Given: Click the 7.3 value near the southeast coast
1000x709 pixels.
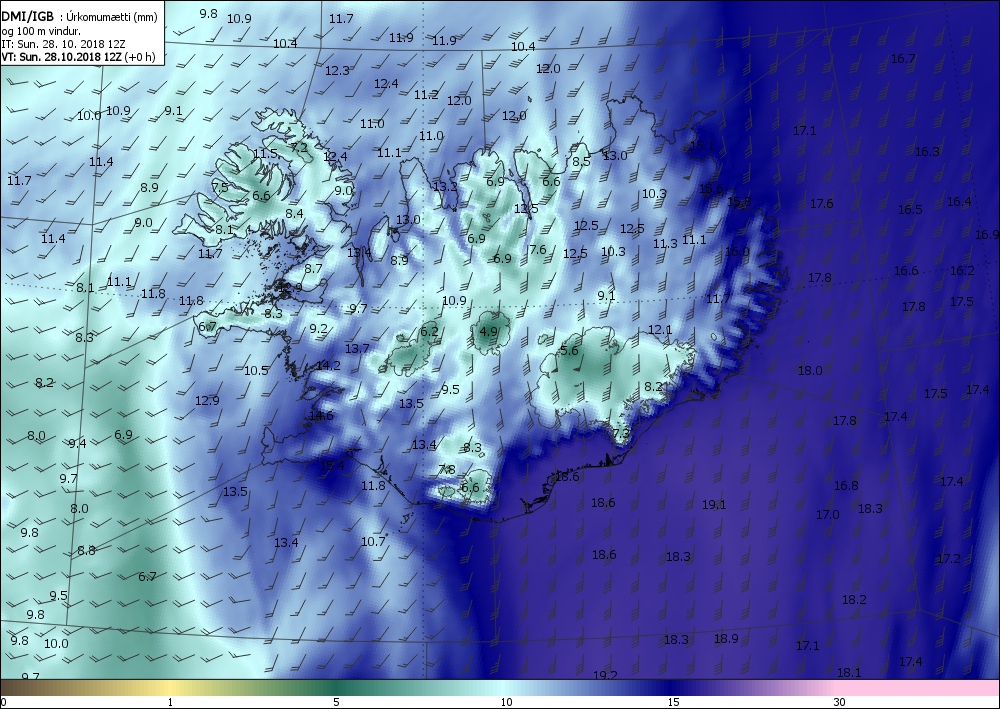Looking at the screenshot, I should 621,434.
